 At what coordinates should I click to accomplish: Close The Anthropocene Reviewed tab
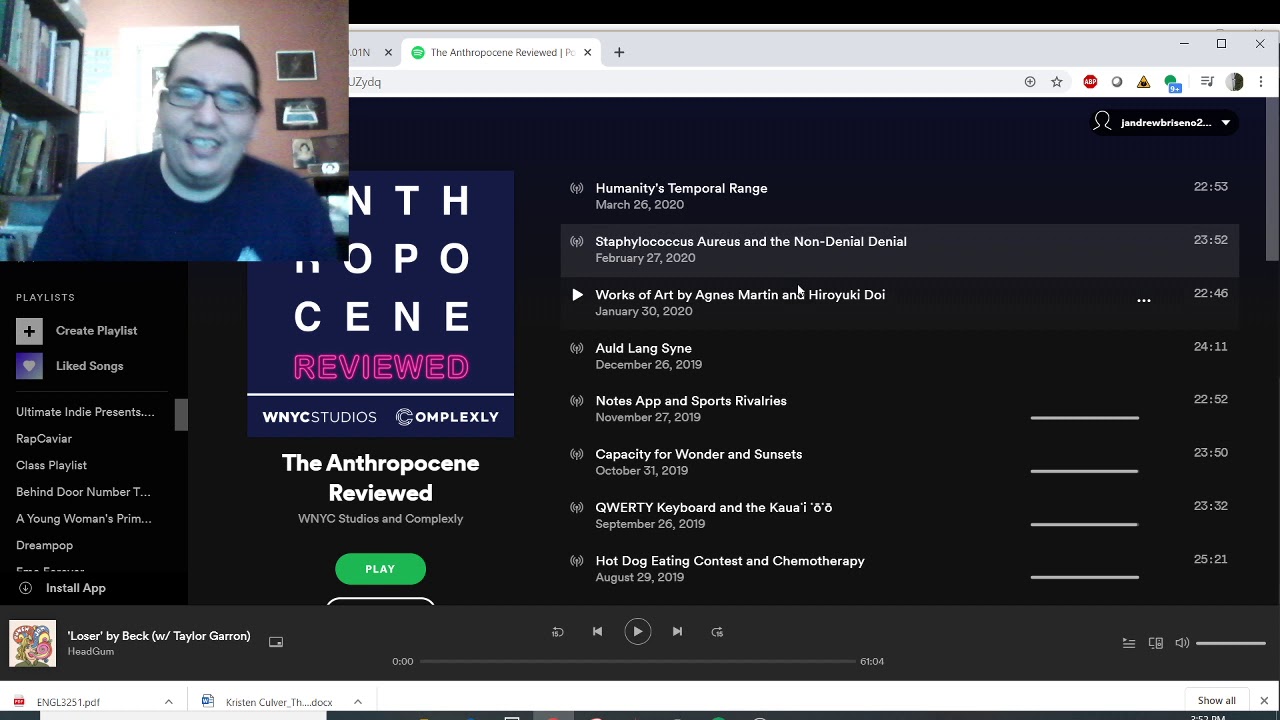[588, 53]
